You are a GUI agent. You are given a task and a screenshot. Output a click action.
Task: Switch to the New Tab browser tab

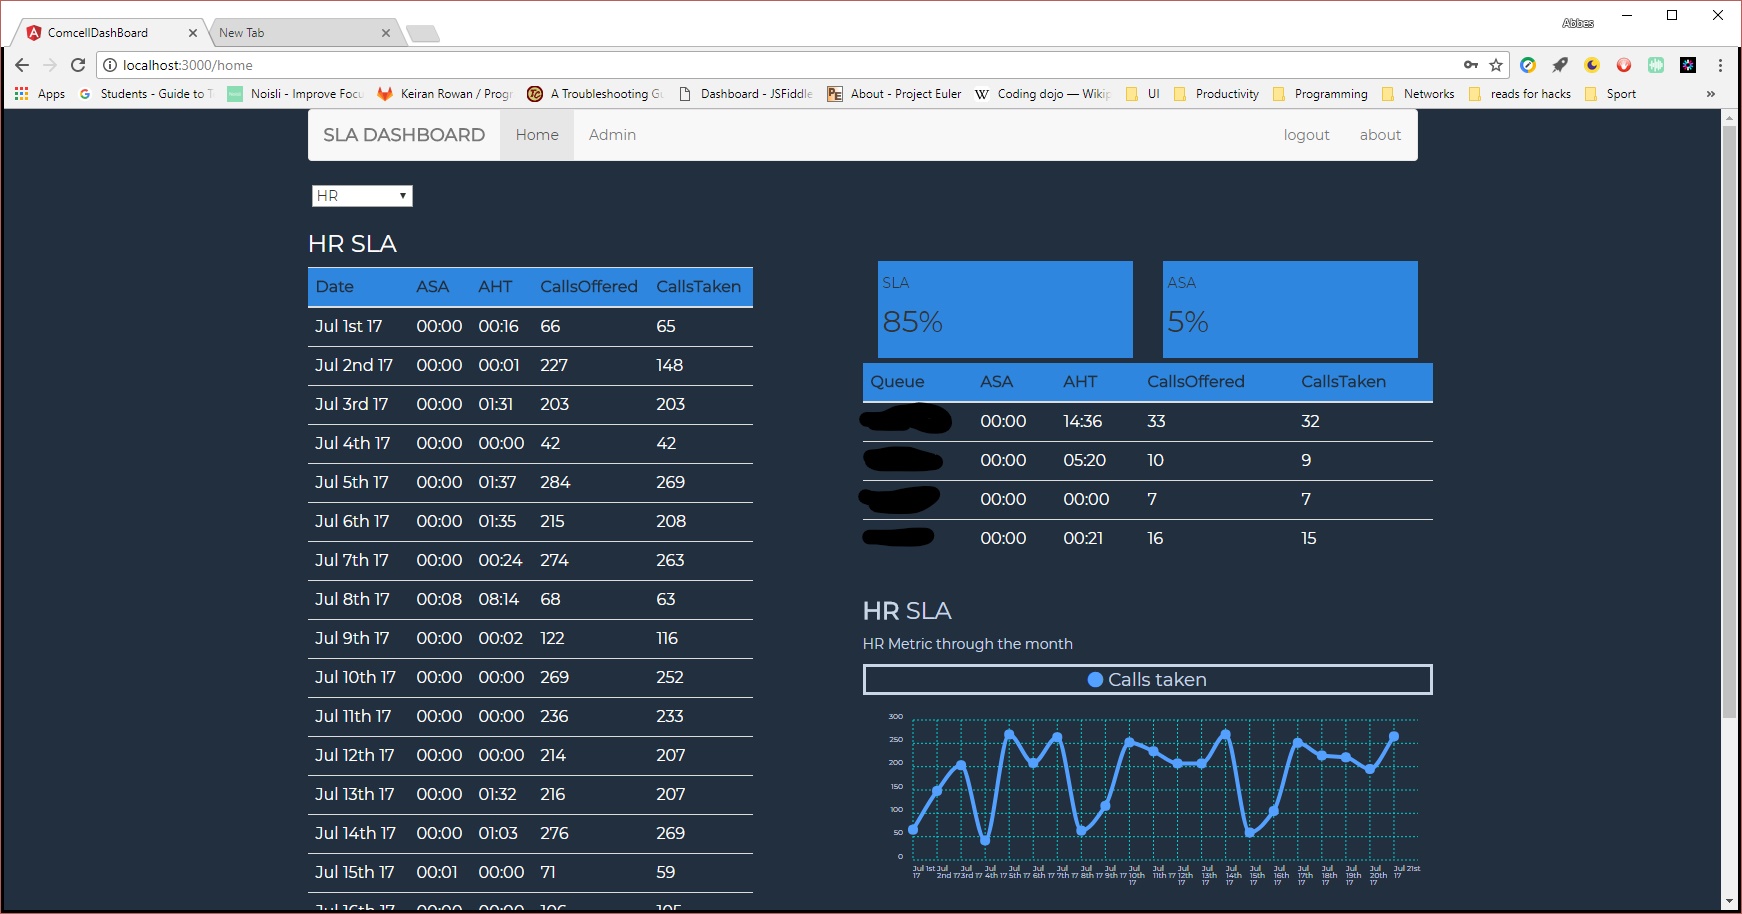(x=300, y=33)
